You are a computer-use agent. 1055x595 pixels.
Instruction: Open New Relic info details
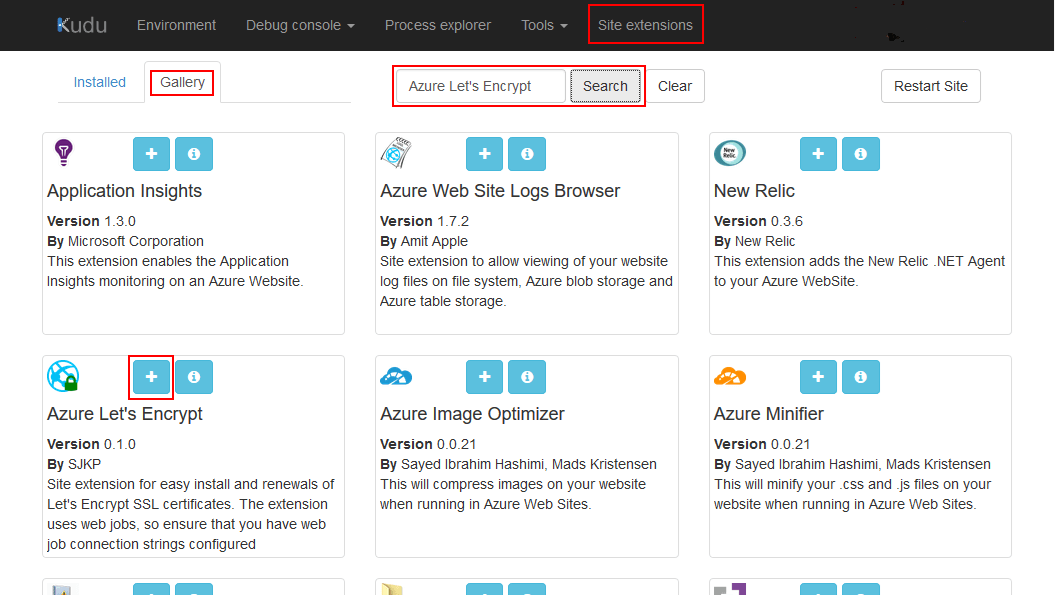(x=861, y=154)
